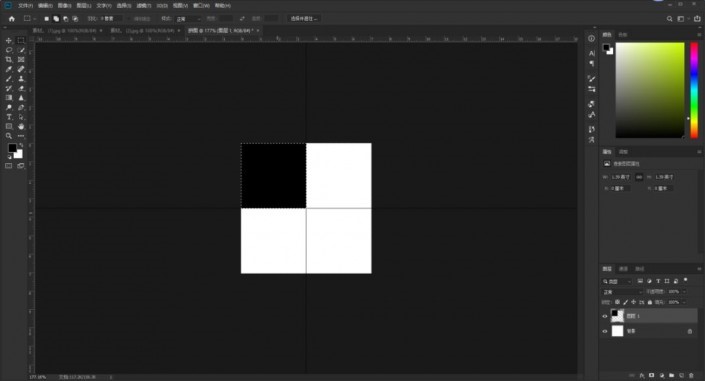Swap foreground and background colors
Viewport: 705px width, 381px height.
21,145
